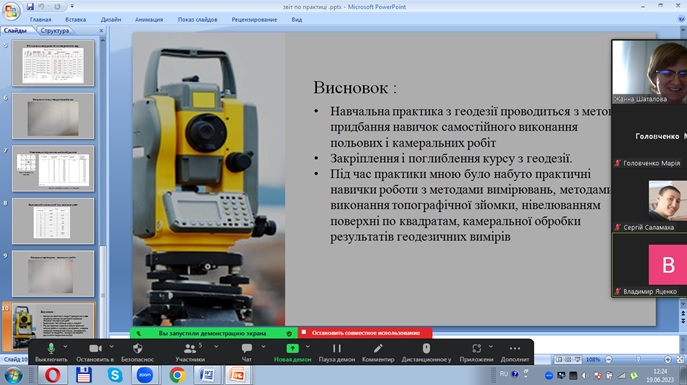The width and height of the screenshot is (687, 385).
Task: Switch to the Структура pane tab
Action: (x=55, y=31)
